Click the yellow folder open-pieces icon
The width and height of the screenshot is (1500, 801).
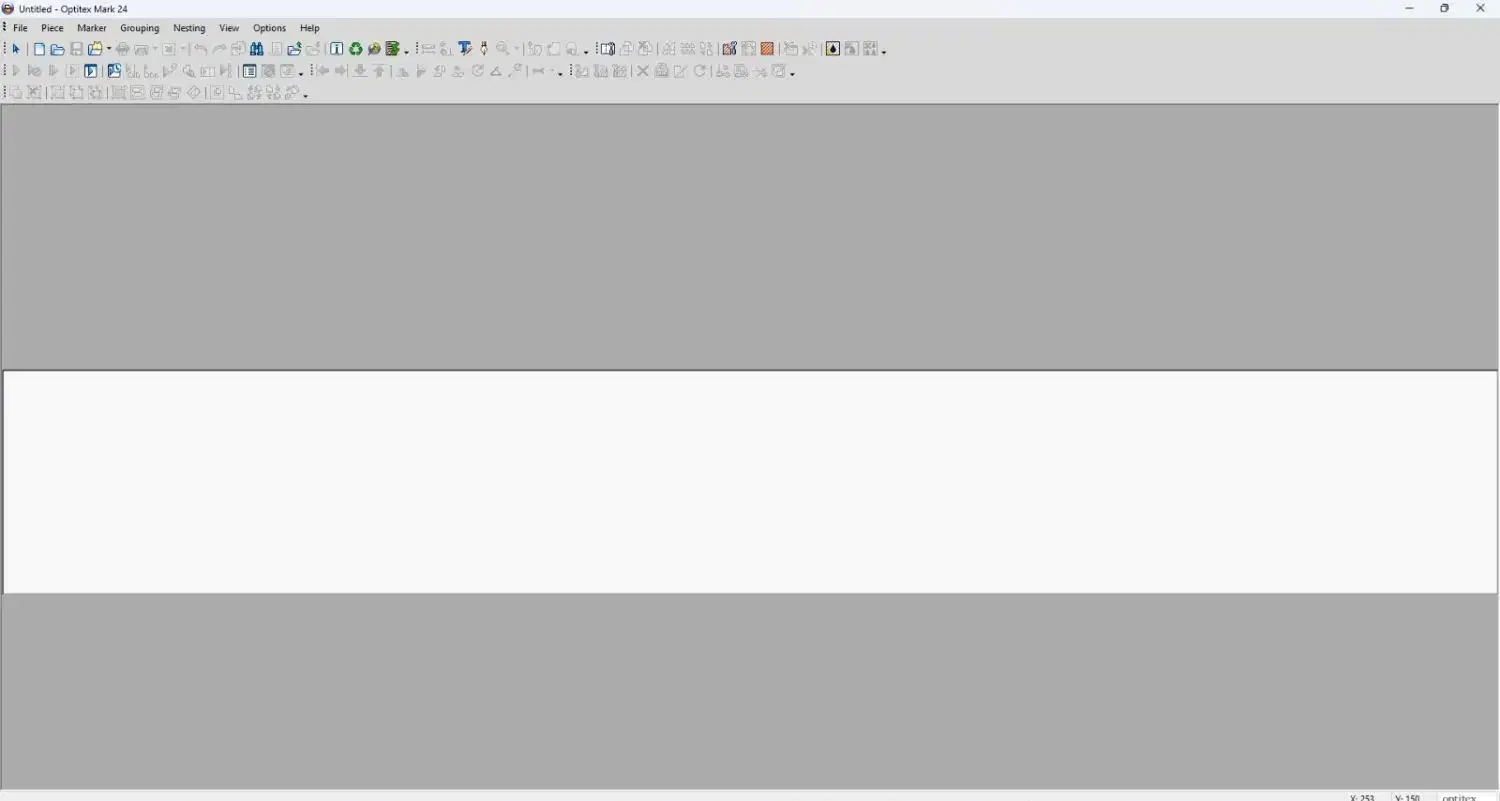pyautogui.click(x=95, y=49)
